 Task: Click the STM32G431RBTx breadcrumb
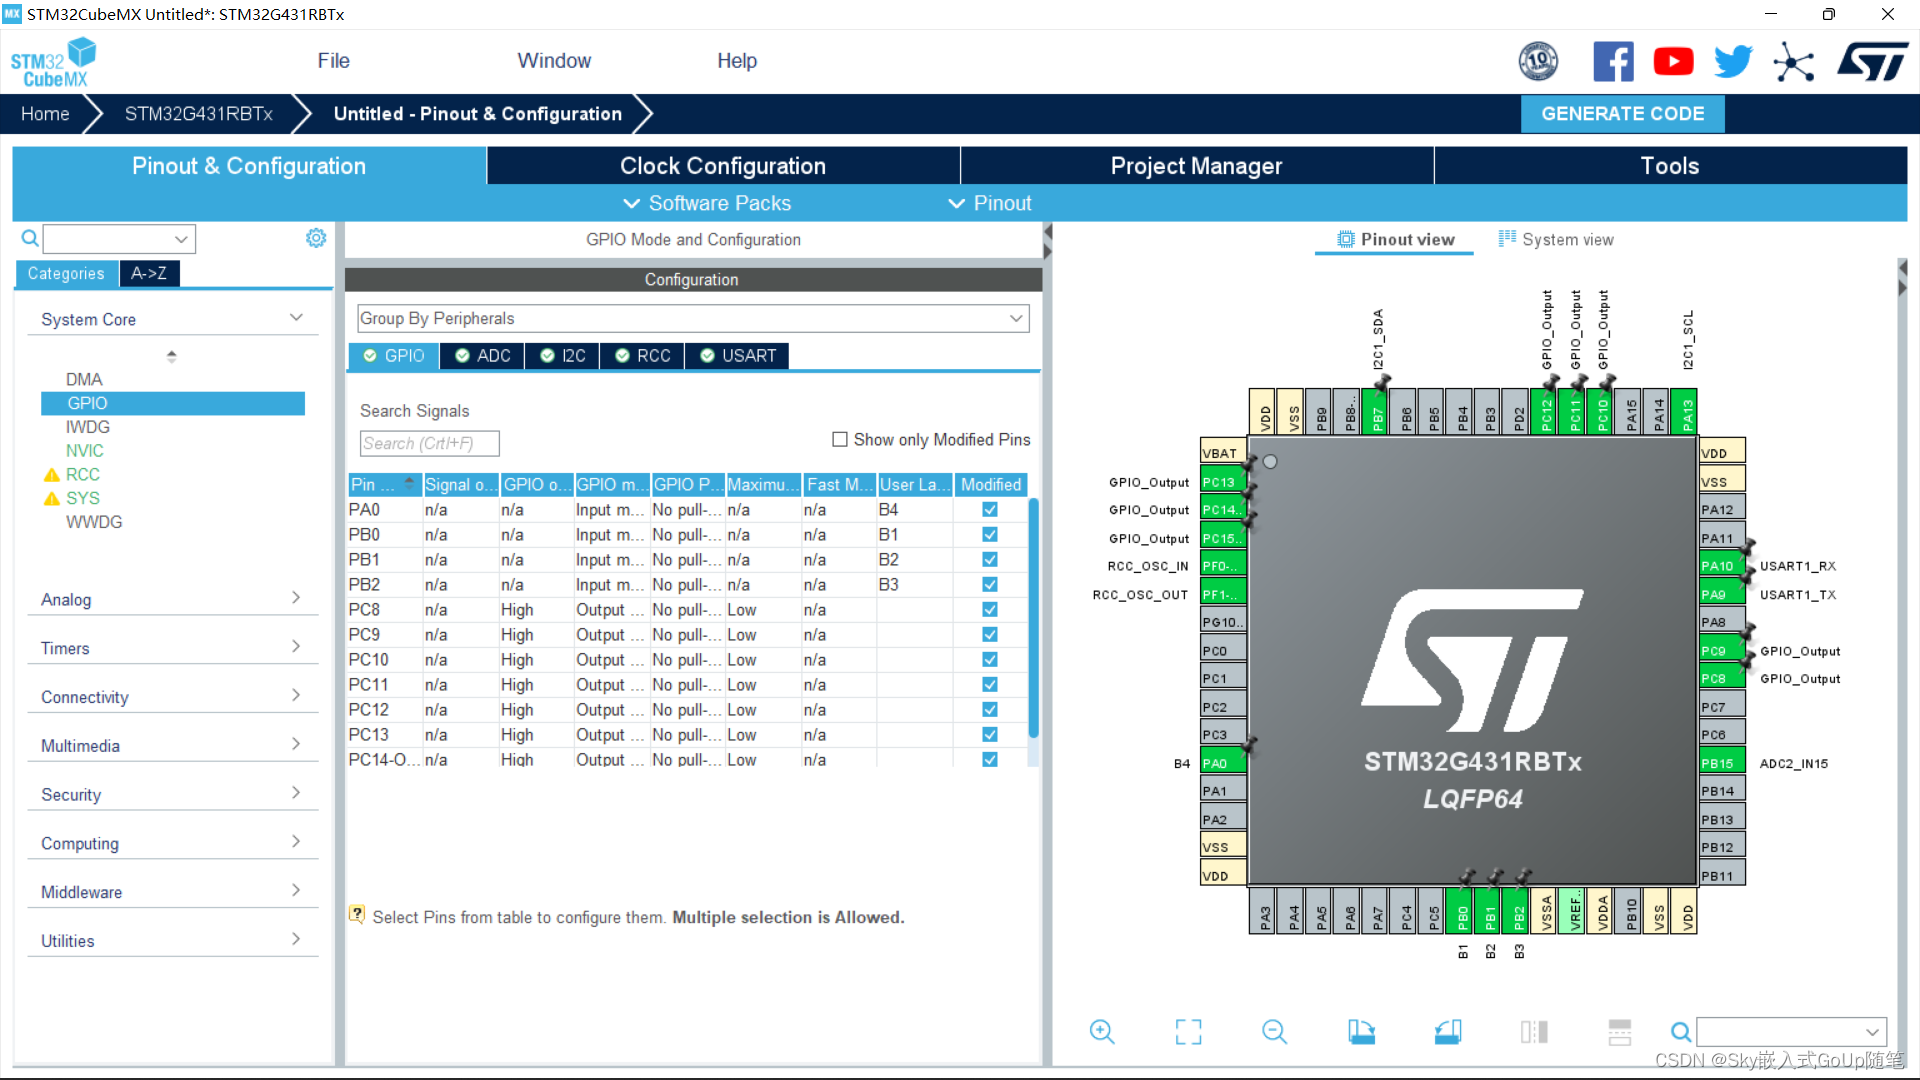(199, 114)
